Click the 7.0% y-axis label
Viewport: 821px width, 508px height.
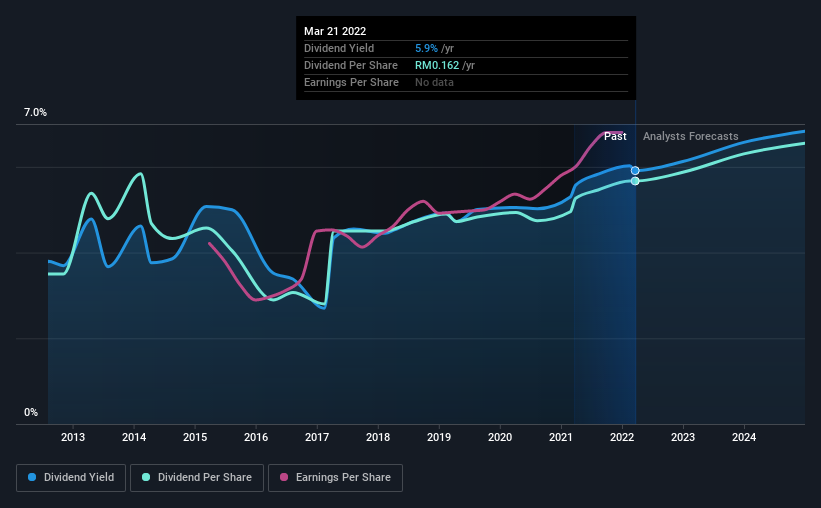pos(35,113)
